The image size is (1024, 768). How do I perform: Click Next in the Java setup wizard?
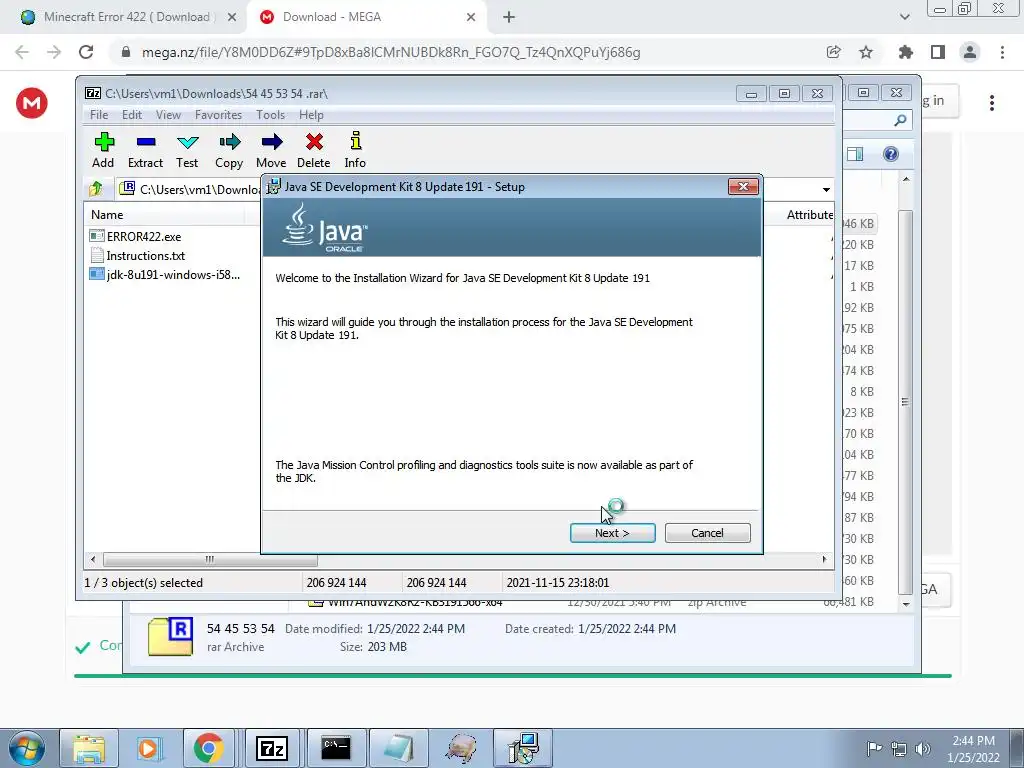pos(613,533)
